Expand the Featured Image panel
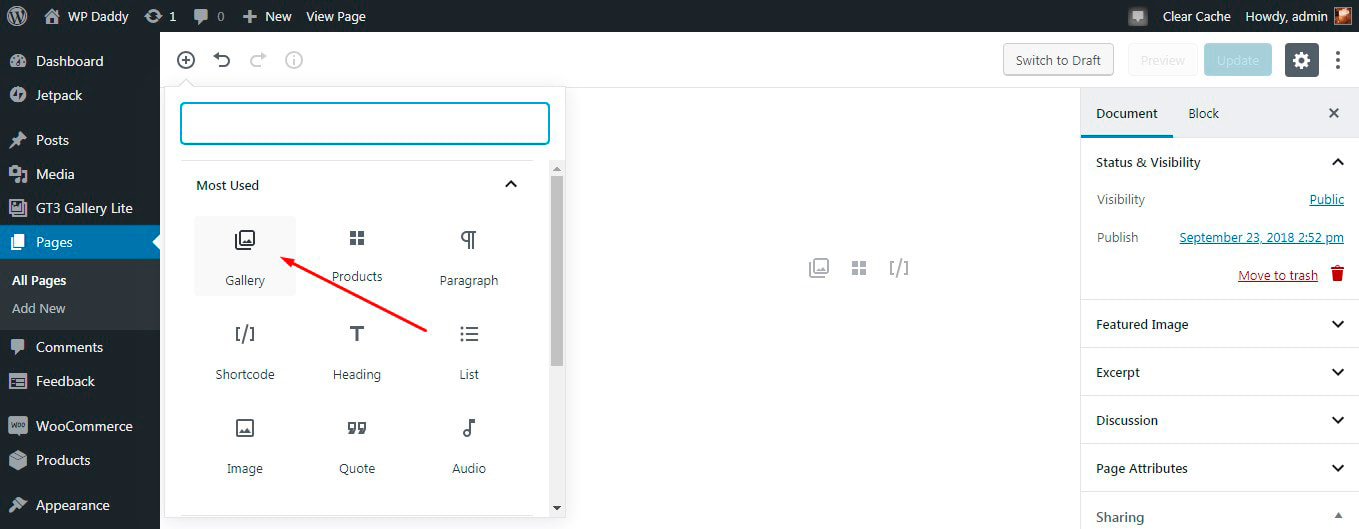This screenshot has height=529, width=1359. tap(1220, 324)
